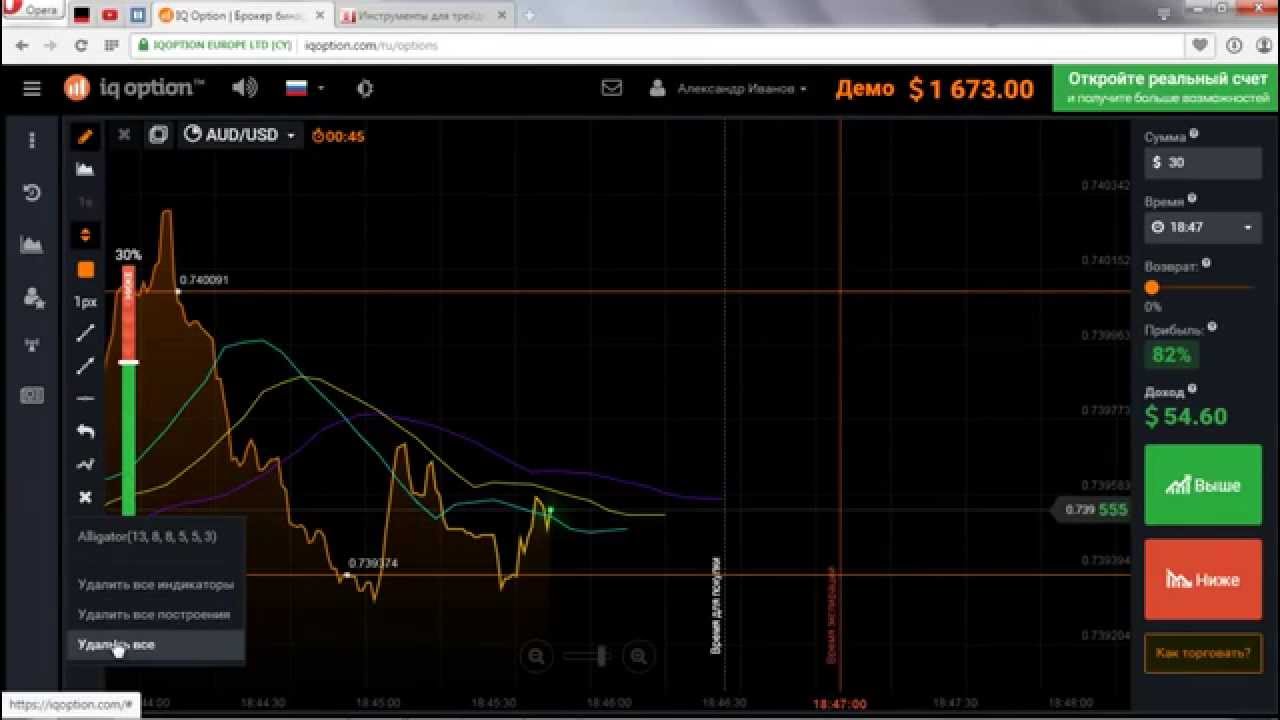Mute sound with the speaker icon

(x=244, y=88)
